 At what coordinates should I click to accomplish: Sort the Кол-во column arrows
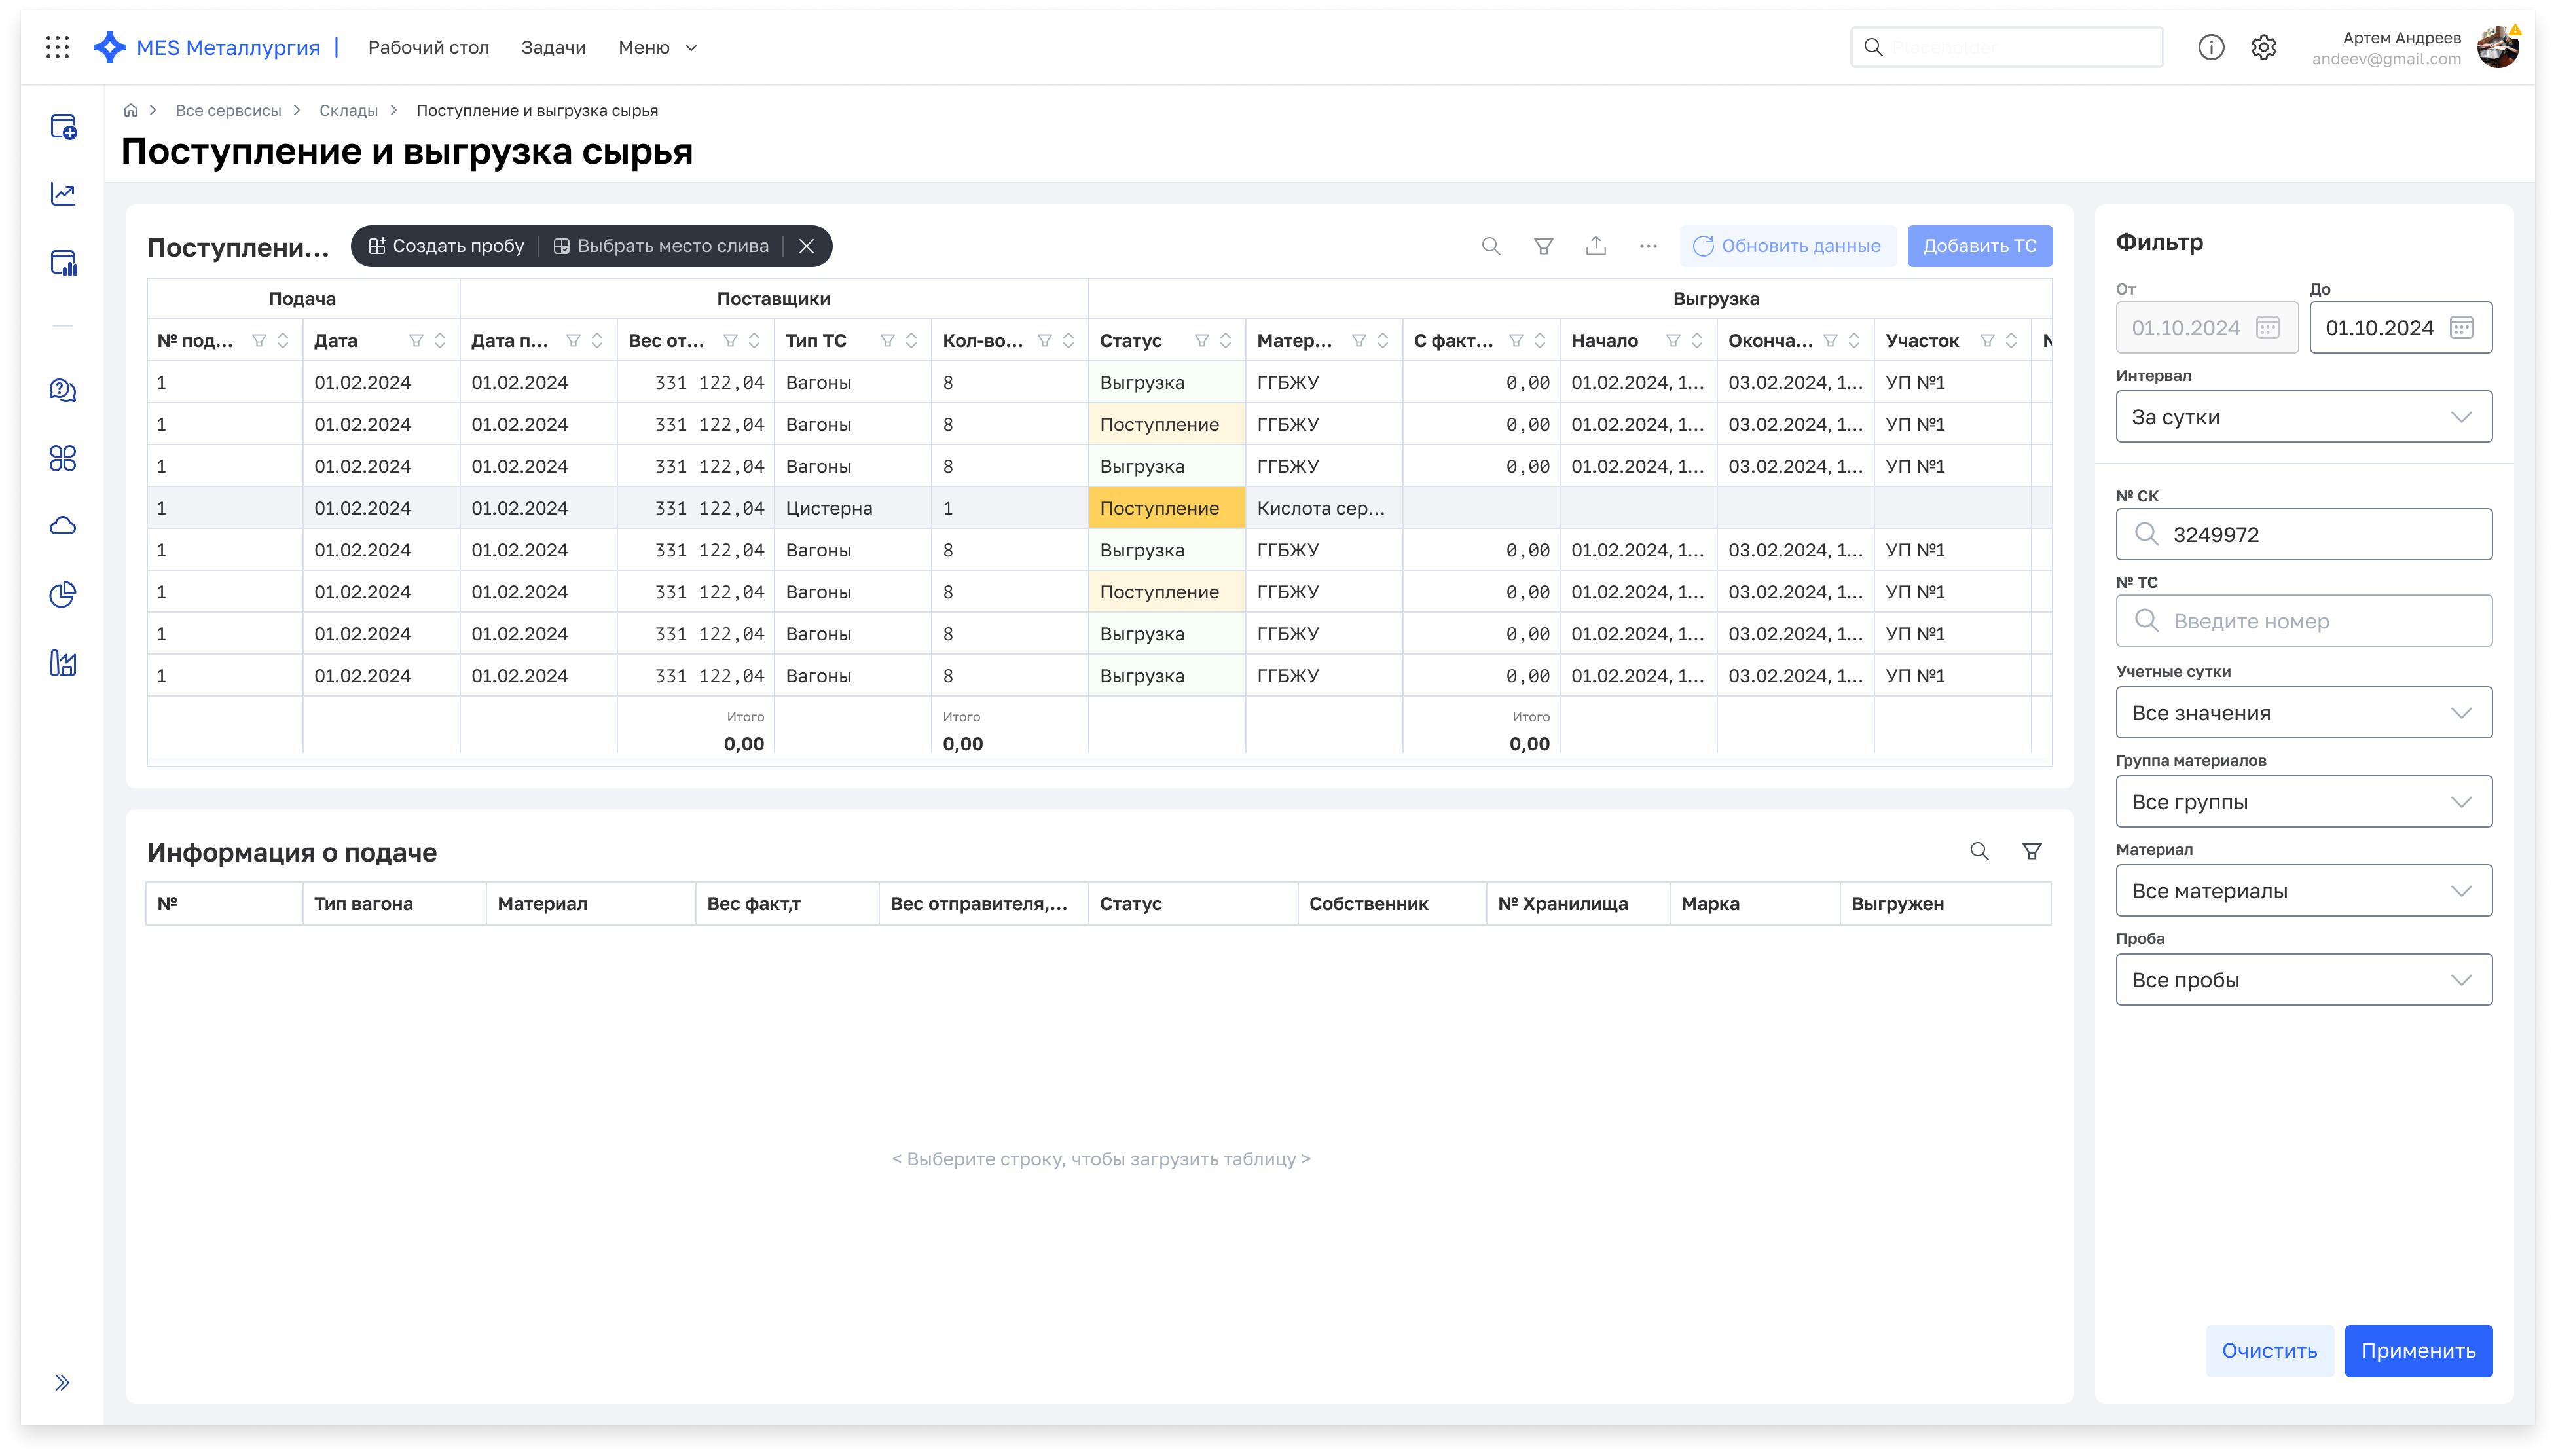(1068, 341)
